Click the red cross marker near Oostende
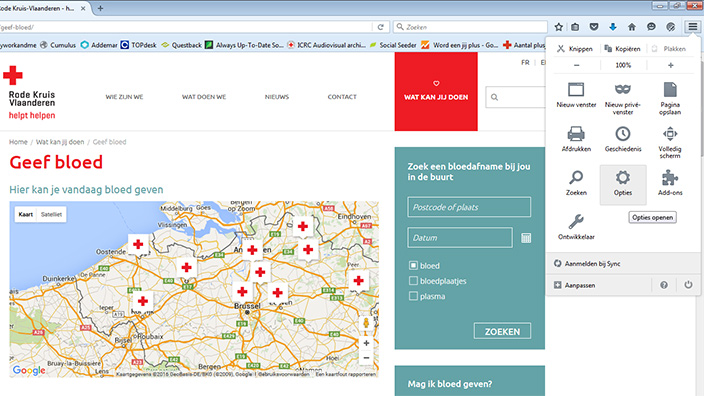This screenshot has width=704, height=396. tap(138, 245)
